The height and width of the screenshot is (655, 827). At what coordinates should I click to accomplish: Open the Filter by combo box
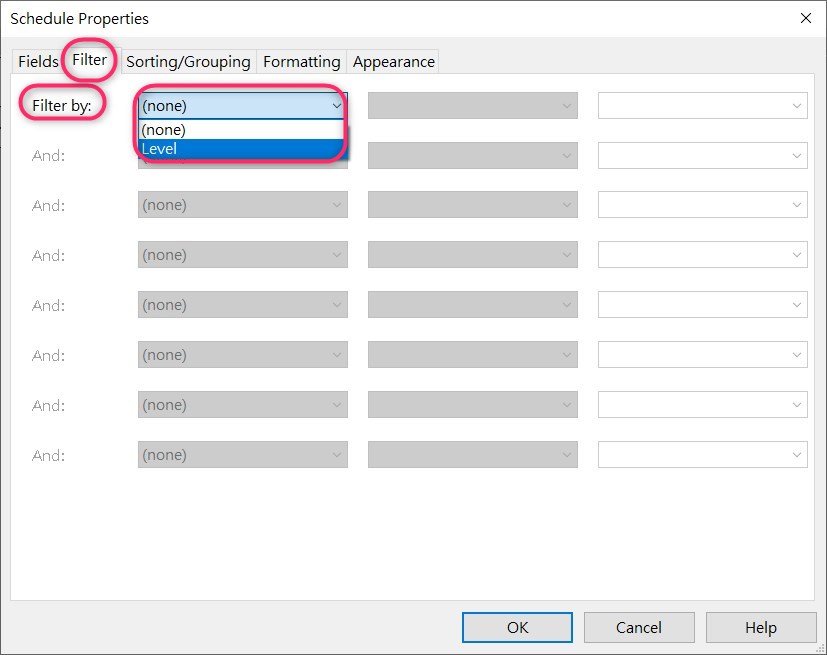pos(240,105)
